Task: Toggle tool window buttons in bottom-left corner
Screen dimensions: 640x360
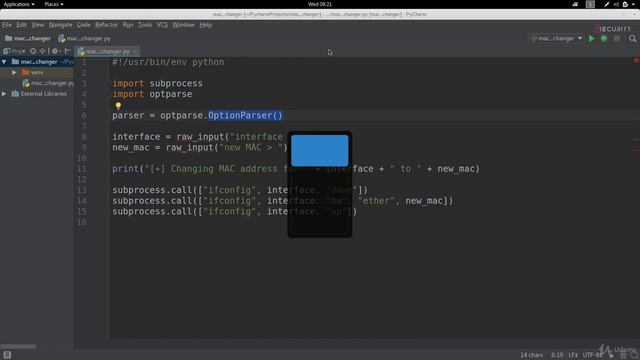Action: coord(7,355)
